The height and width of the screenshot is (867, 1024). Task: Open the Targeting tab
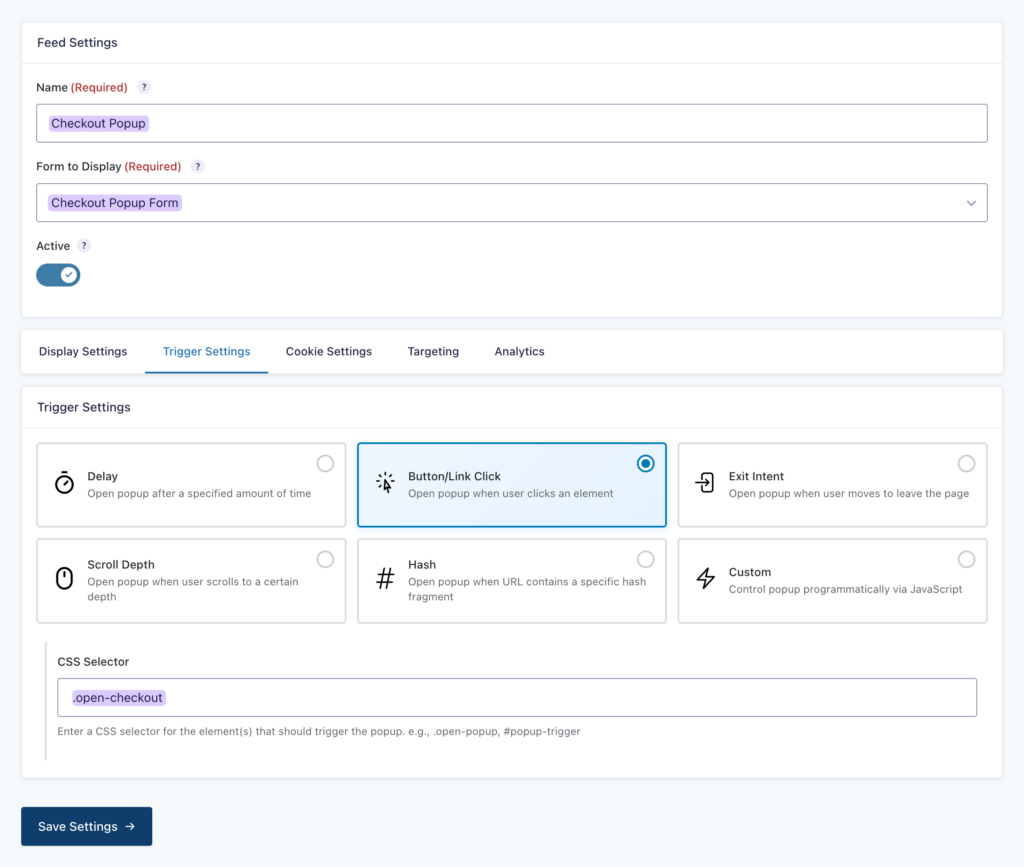click(433, 351)
